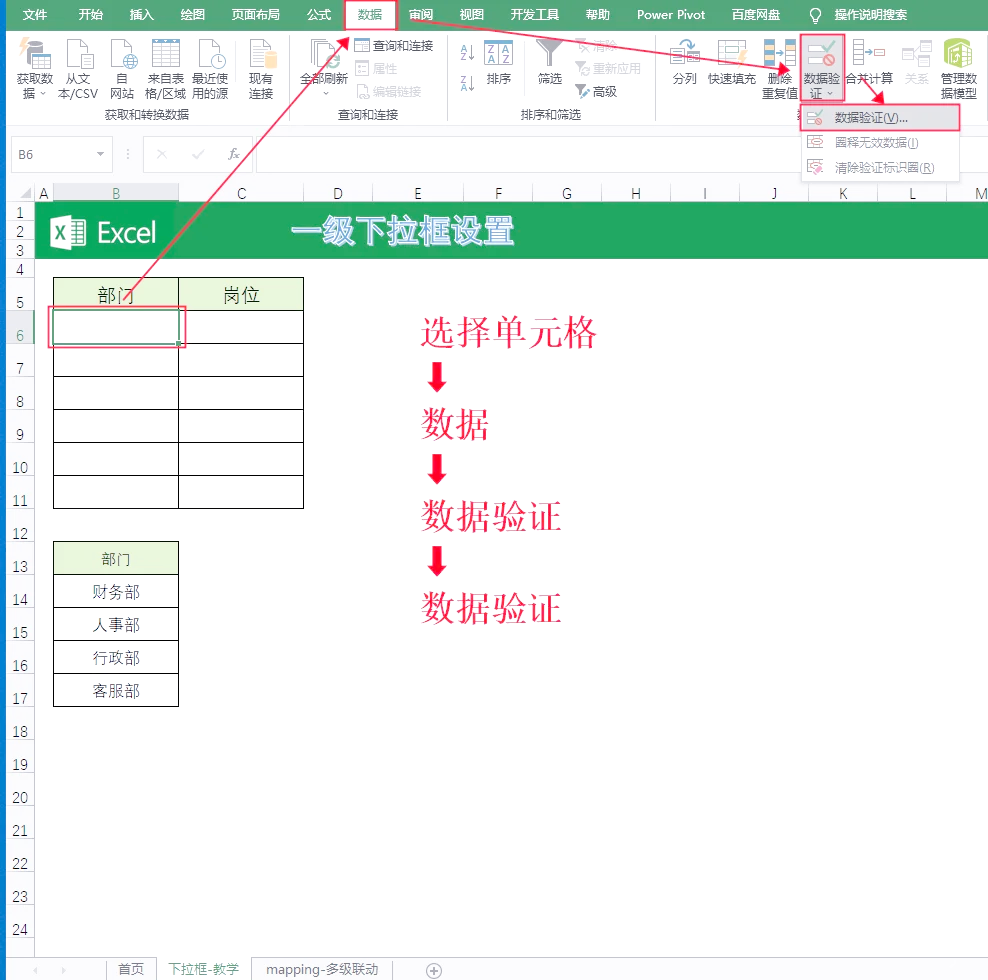Click the 从文本/CSV import icon
988x980 pixels.
coord(79,54)
